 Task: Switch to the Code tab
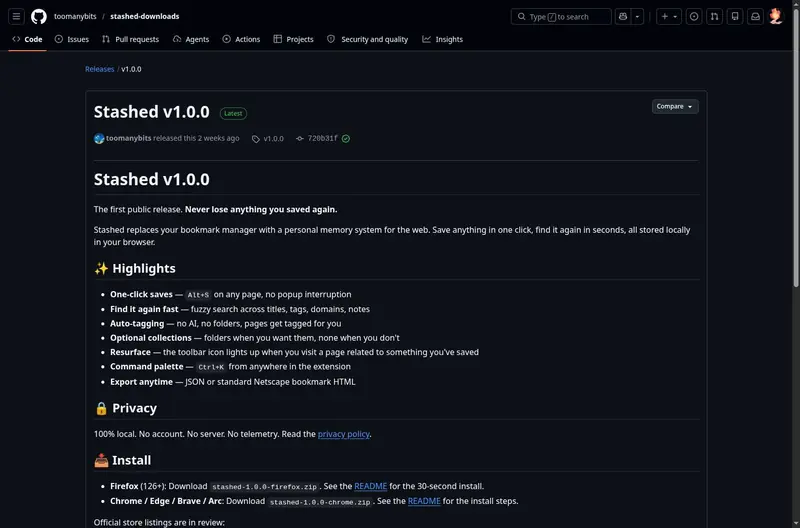point(28,39)
